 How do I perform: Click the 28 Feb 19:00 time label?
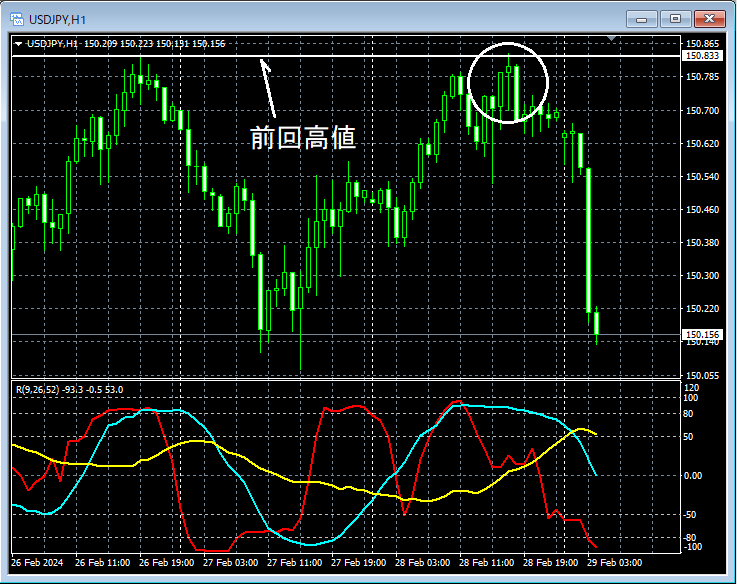[551, 563]
